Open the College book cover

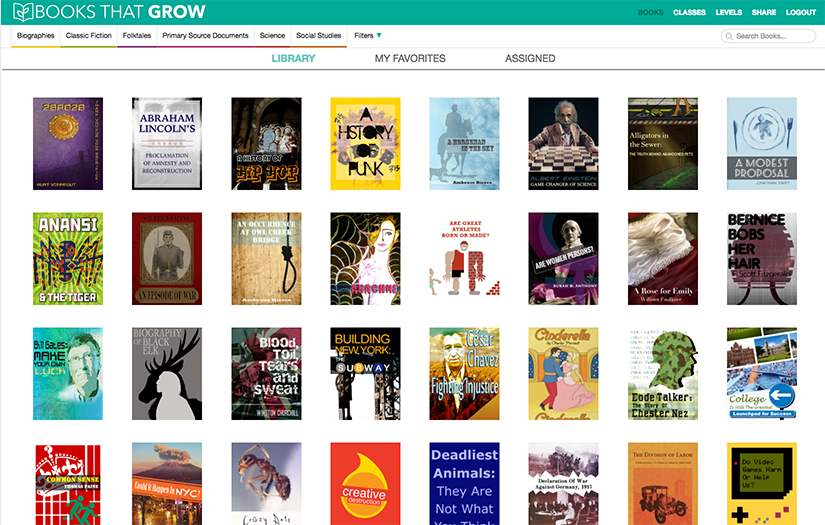(x=762, y=374)
